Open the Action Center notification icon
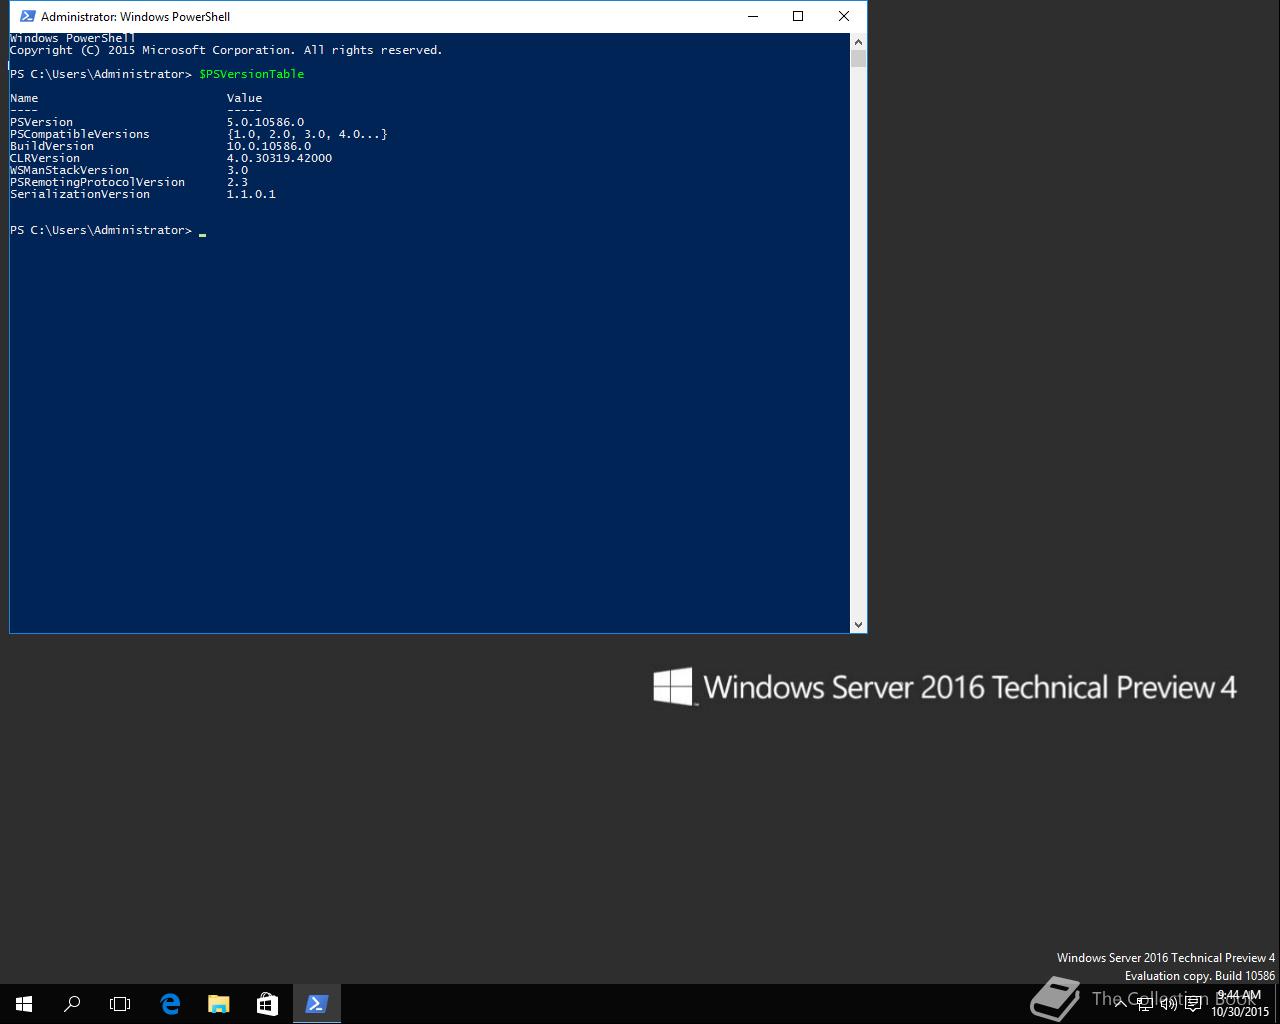Viewport: 1280px width, 1024px height. point(1193,1004)
